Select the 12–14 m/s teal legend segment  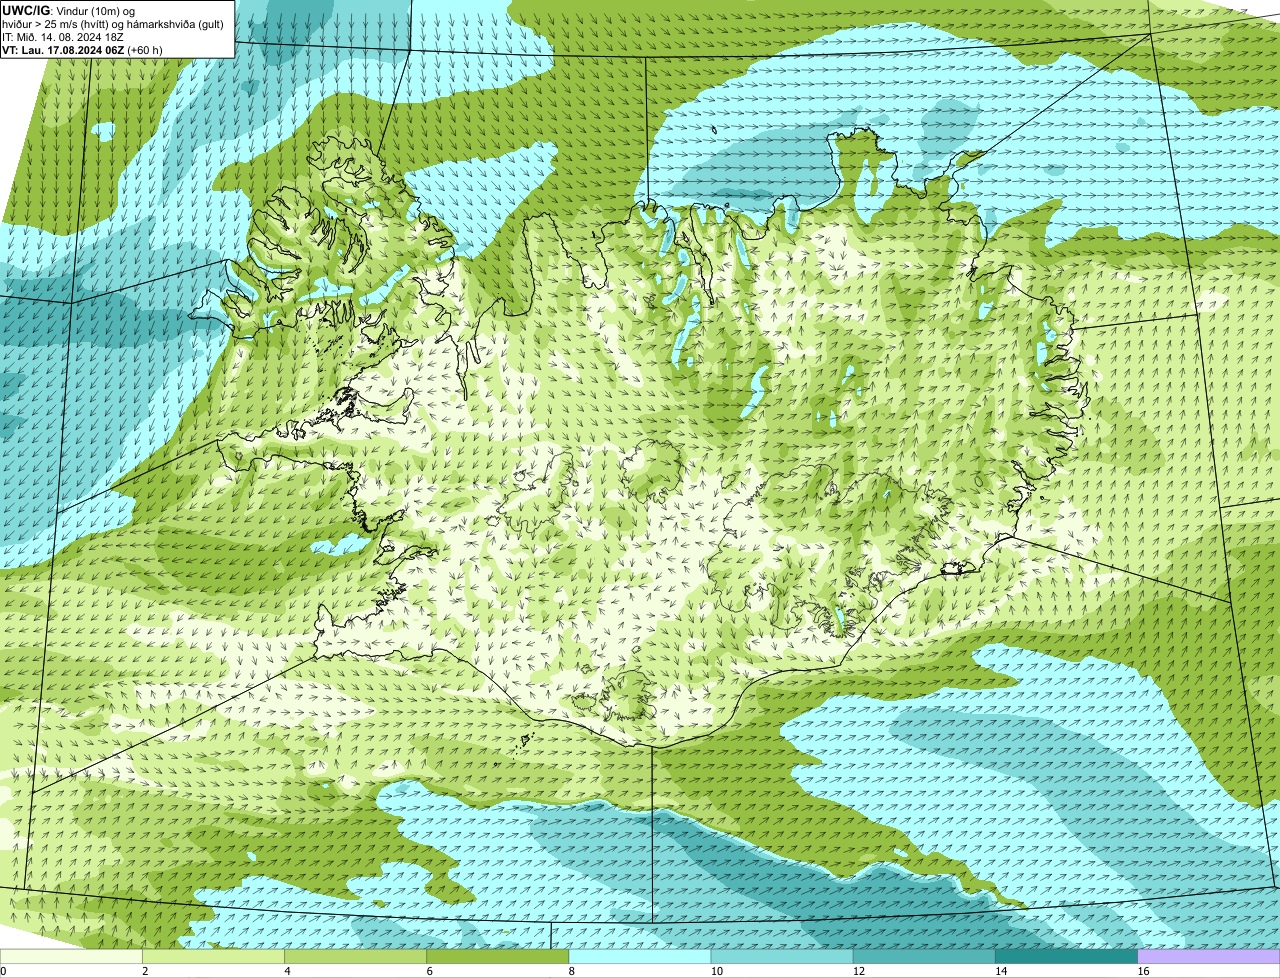(x=924, y=957)
